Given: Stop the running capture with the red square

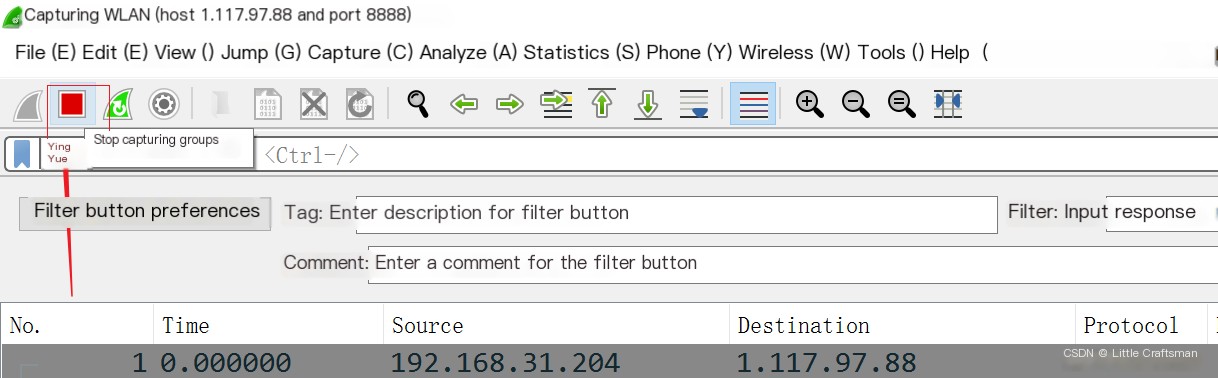Looking at the screenshot, I should pos(72,103).
